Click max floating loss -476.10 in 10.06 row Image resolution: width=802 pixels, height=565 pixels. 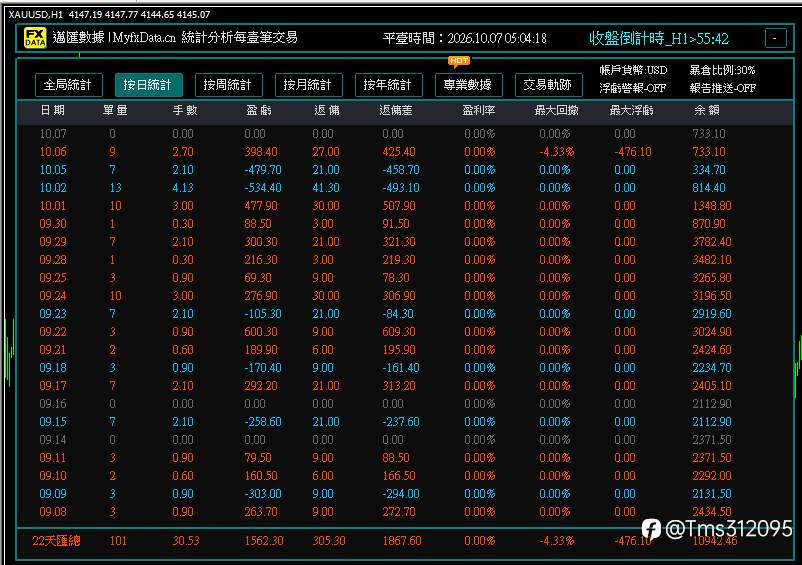[x=633, y=152]
